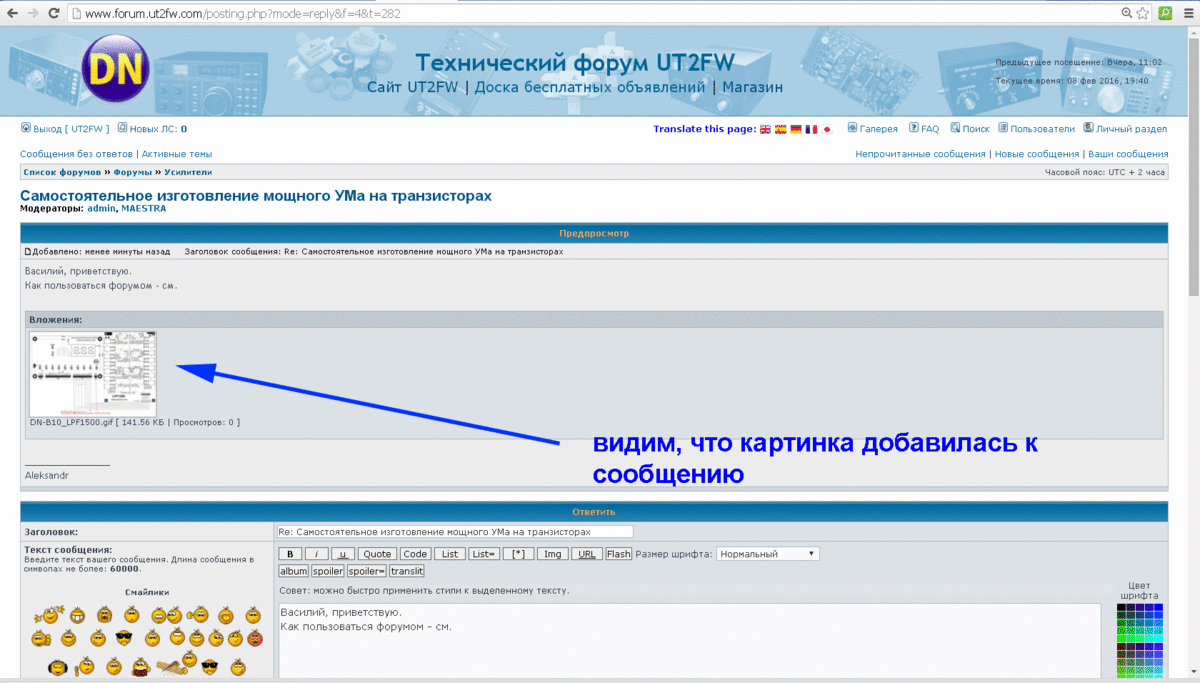Screen dimensions: 1200x683
Task: Pick black from the font color palette
Action: tap(1121, 608)
